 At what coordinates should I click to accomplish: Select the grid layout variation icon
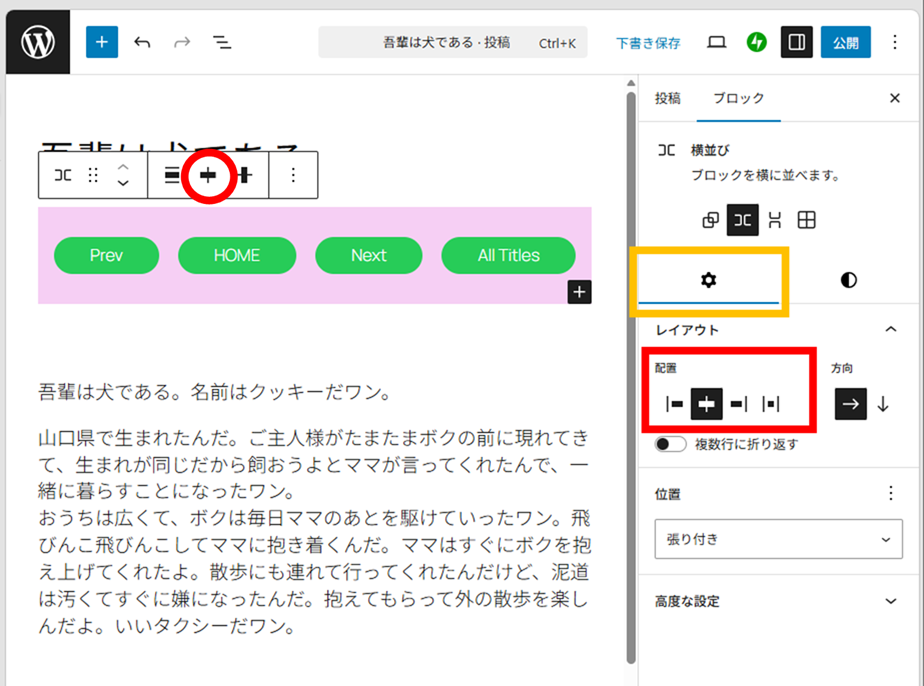(806, 220)
